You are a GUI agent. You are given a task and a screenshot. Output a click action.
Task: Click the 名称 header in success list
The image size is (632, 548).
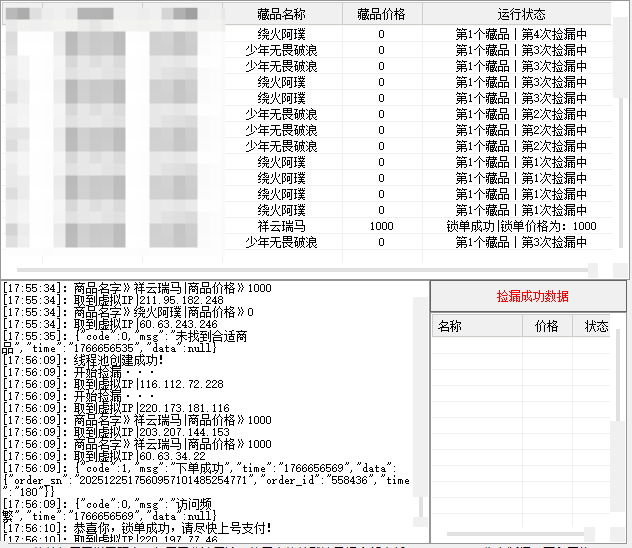450,326
